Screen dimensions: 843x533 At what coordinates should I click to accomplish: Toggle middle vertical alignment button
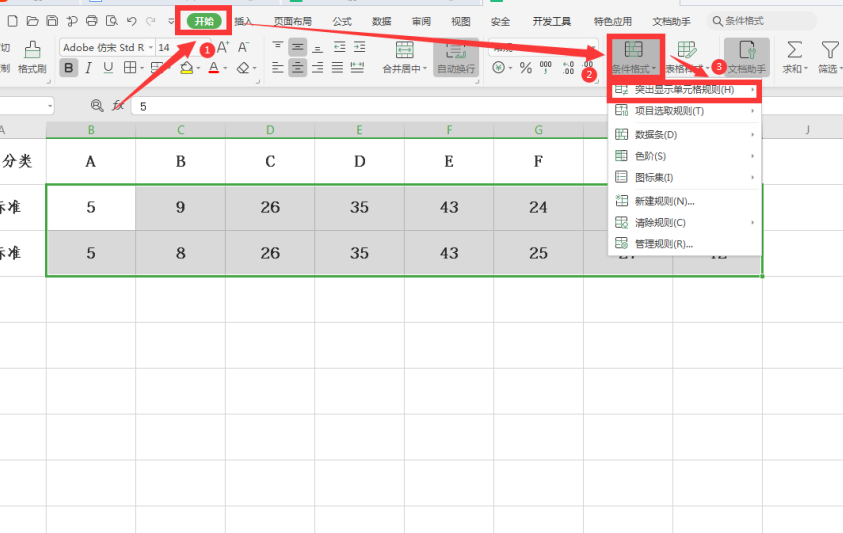(297, 47)
